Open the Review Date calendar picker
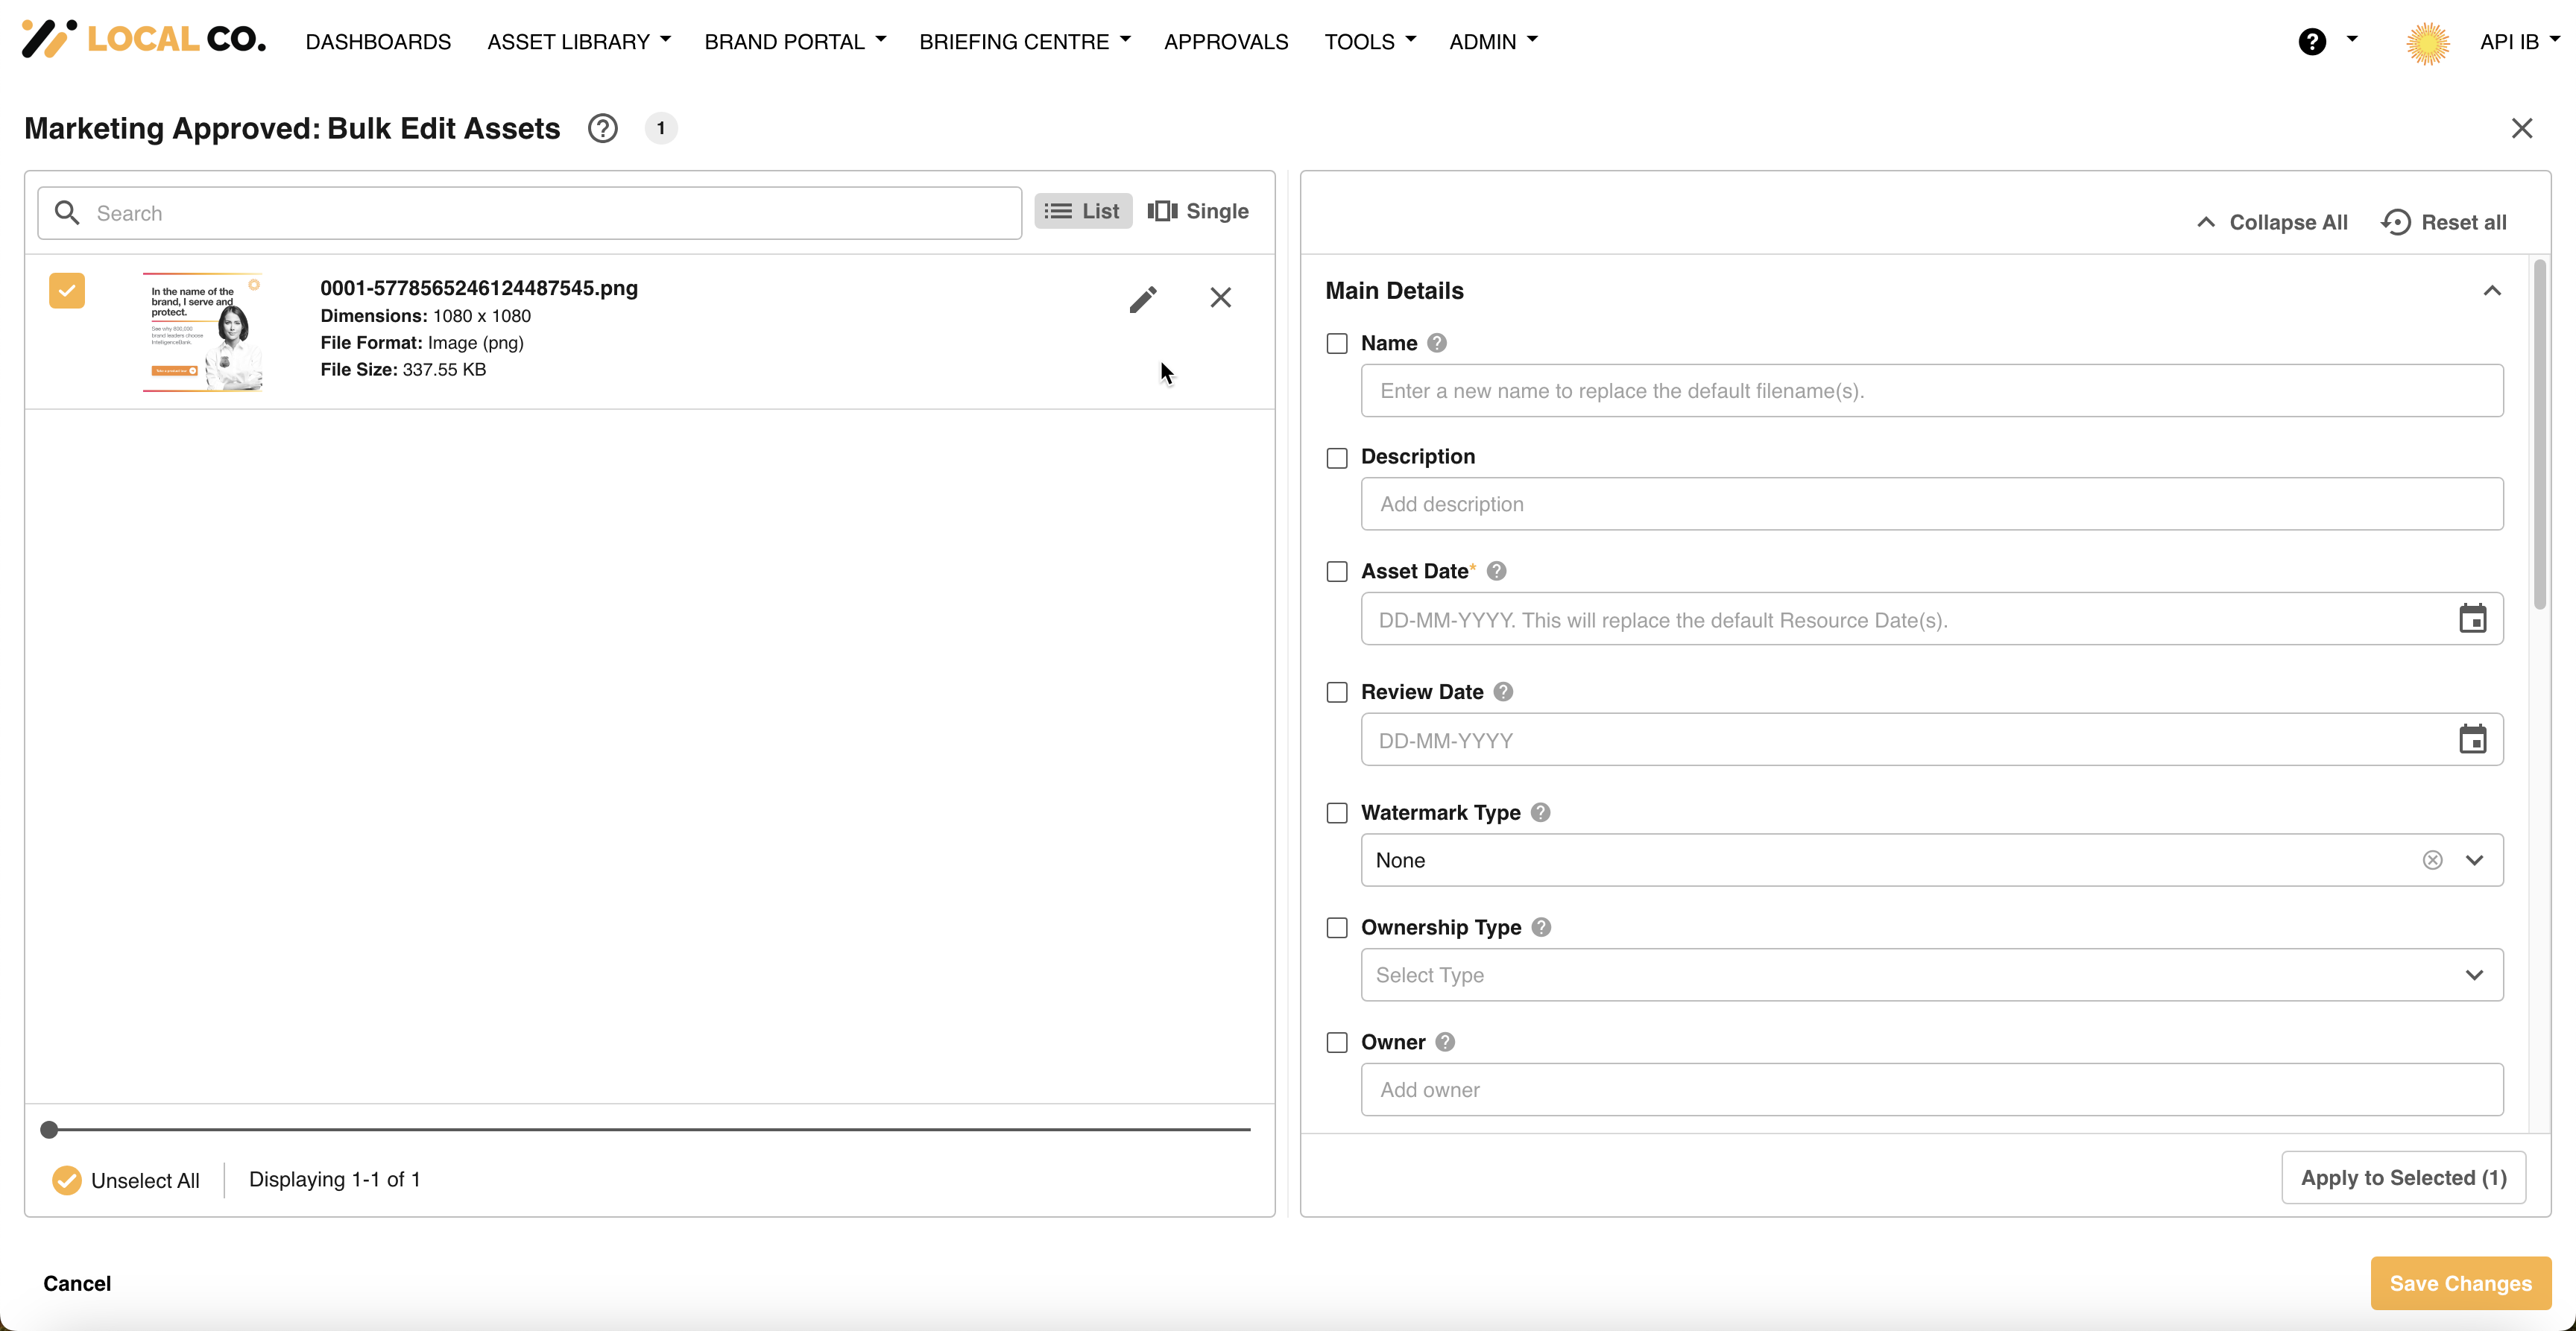 (x=2472, y=740)
